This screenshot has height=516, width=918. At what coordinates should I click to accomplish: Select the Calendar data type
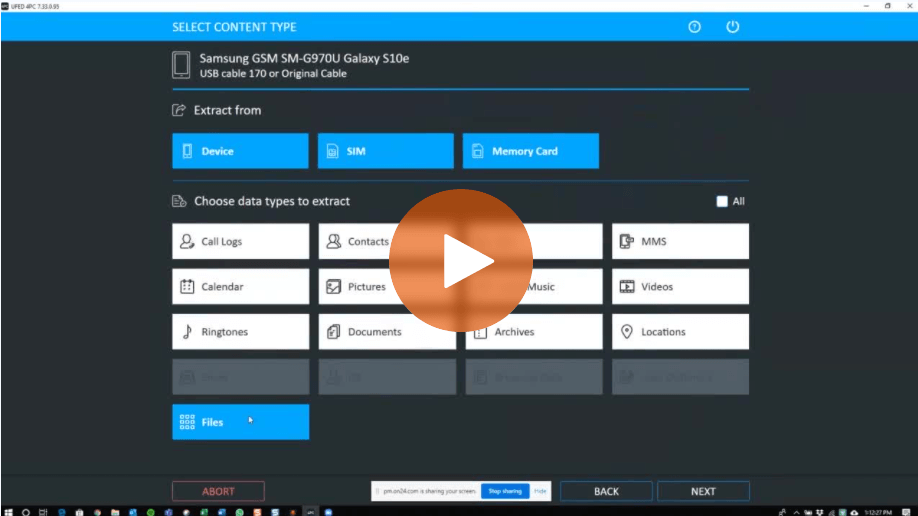[241, 286]
